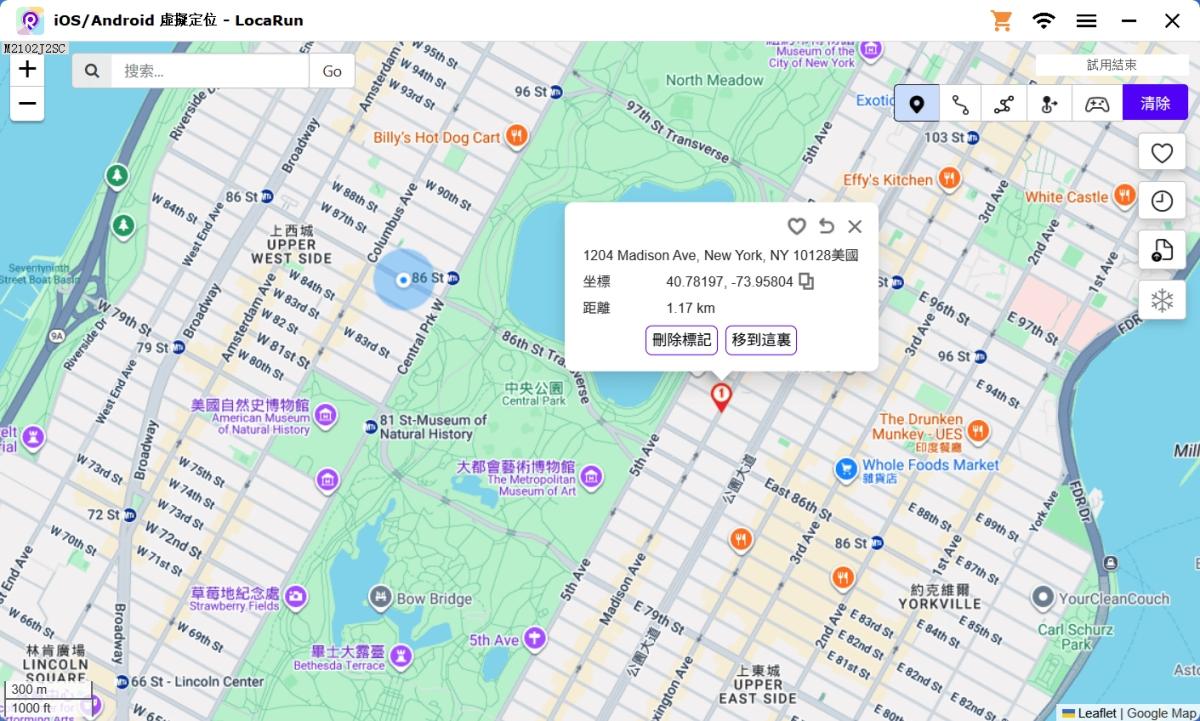Check the Wi-Fi connection icon

coord(1044,20)
